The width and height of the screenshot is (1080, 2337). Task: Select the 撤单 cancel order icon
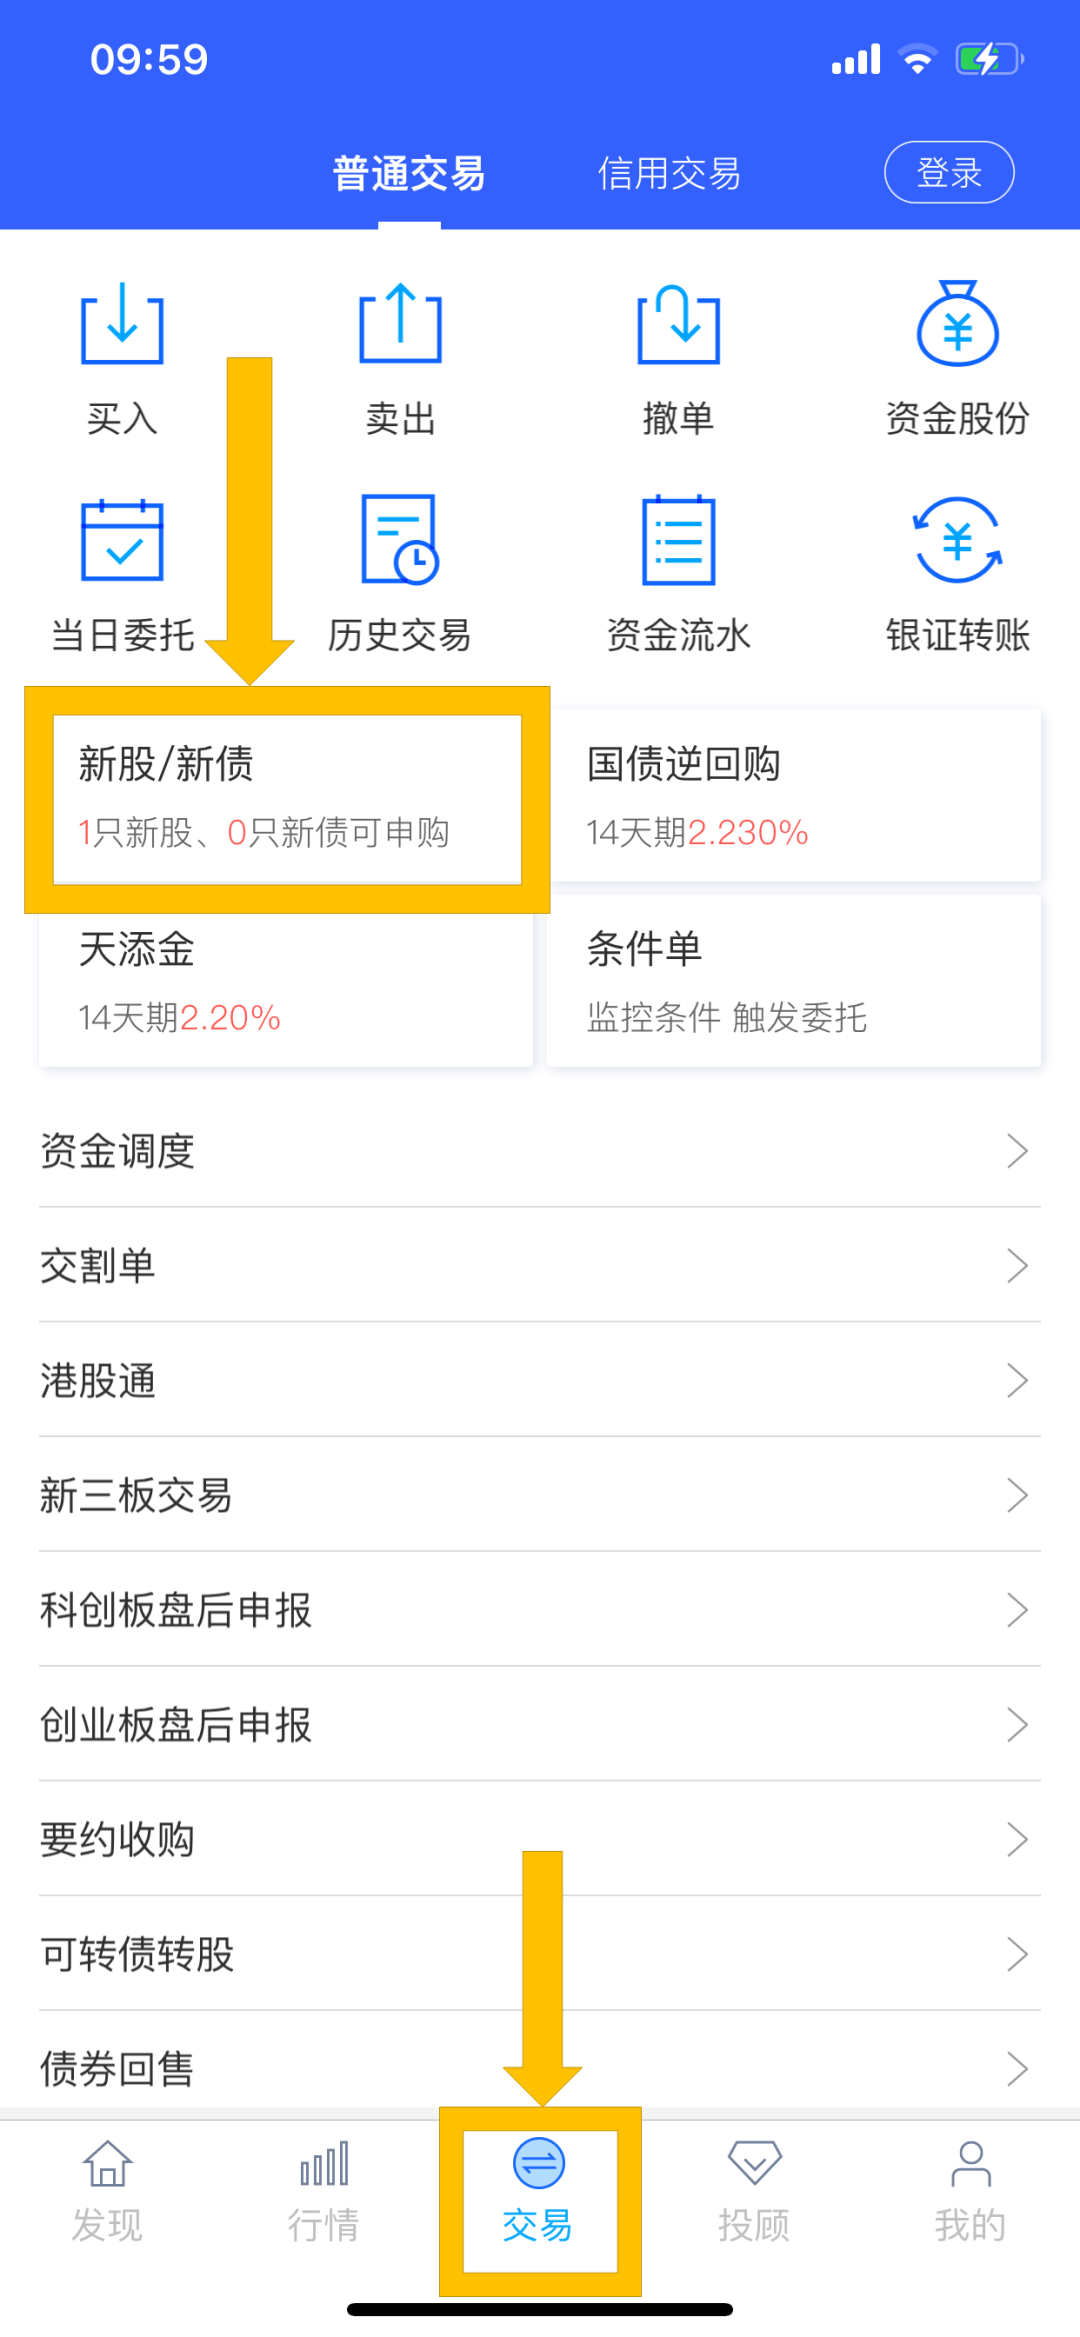678,325
